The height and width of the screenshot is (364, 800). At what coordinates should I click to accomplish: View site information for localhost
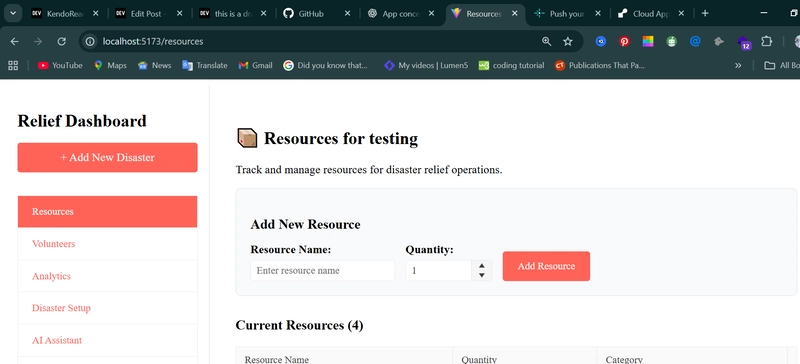click(x=90, y=41)
